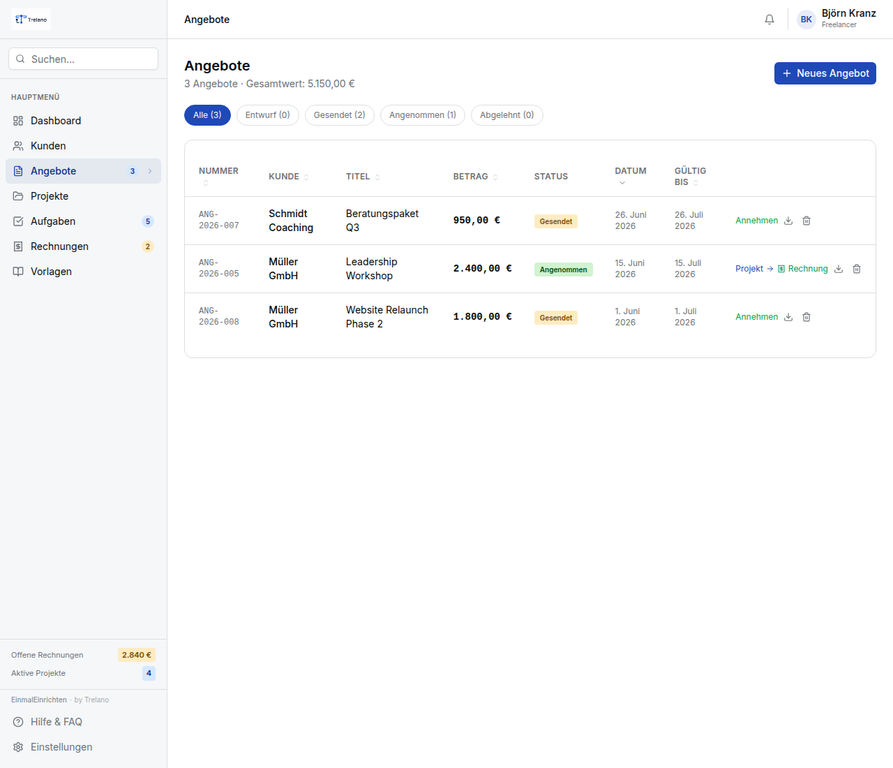The height and width of the screenshot is (768, 893).
Task: Expand the Angebote sidebar chevron
Action: (150, 171)
